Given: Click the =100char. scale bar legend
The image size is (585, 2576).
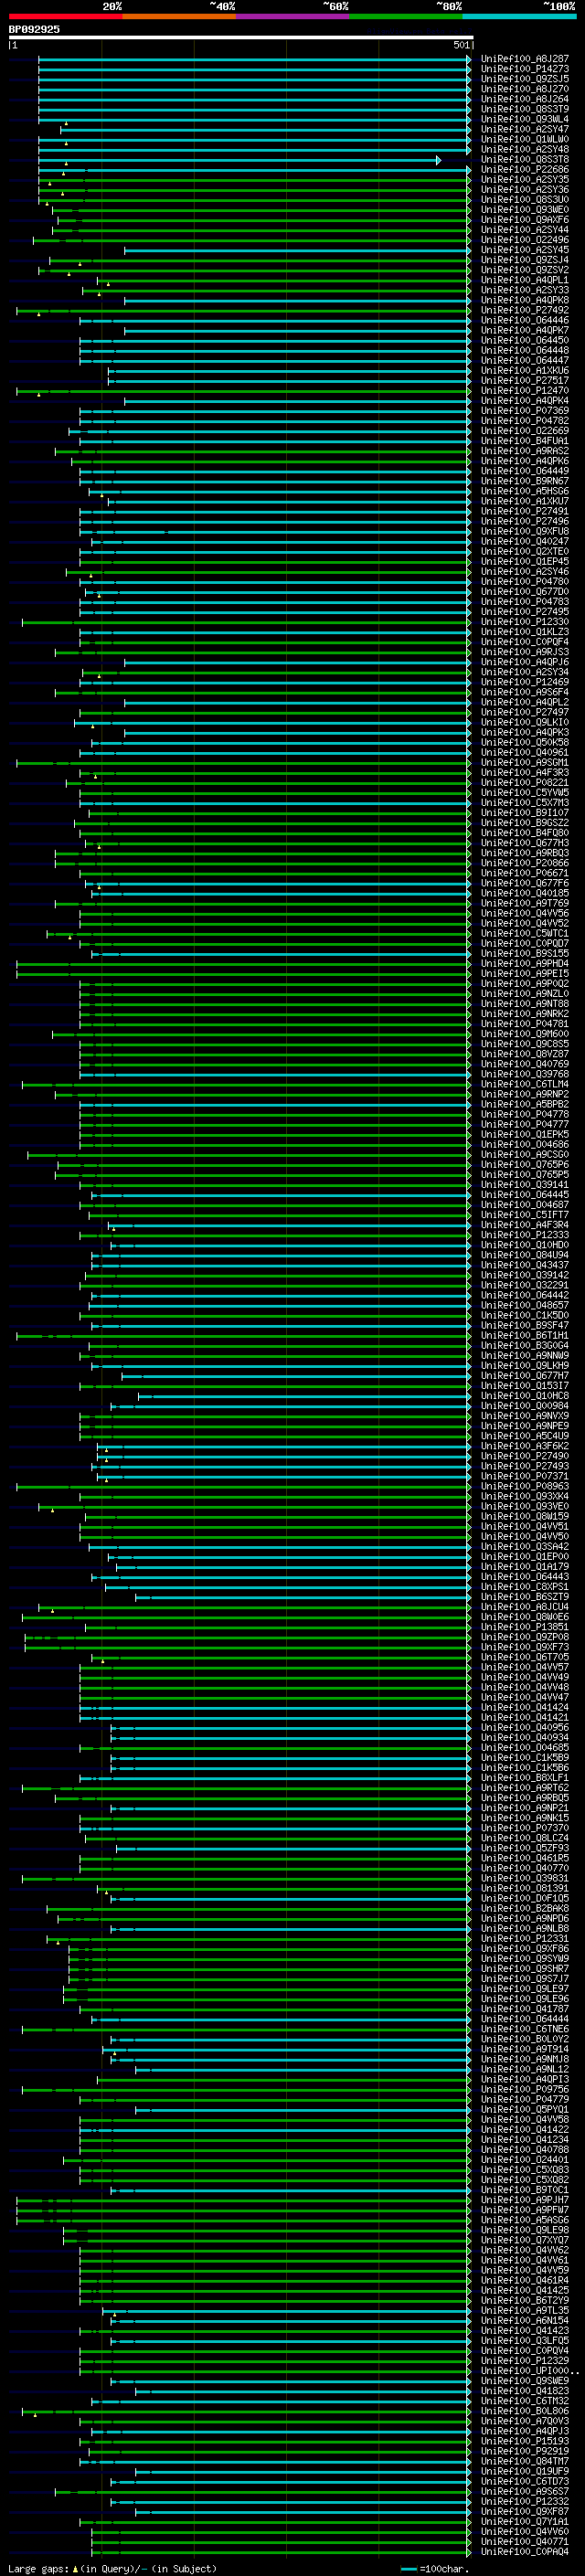Looking at the screenshot, I should pos(435,2569).
